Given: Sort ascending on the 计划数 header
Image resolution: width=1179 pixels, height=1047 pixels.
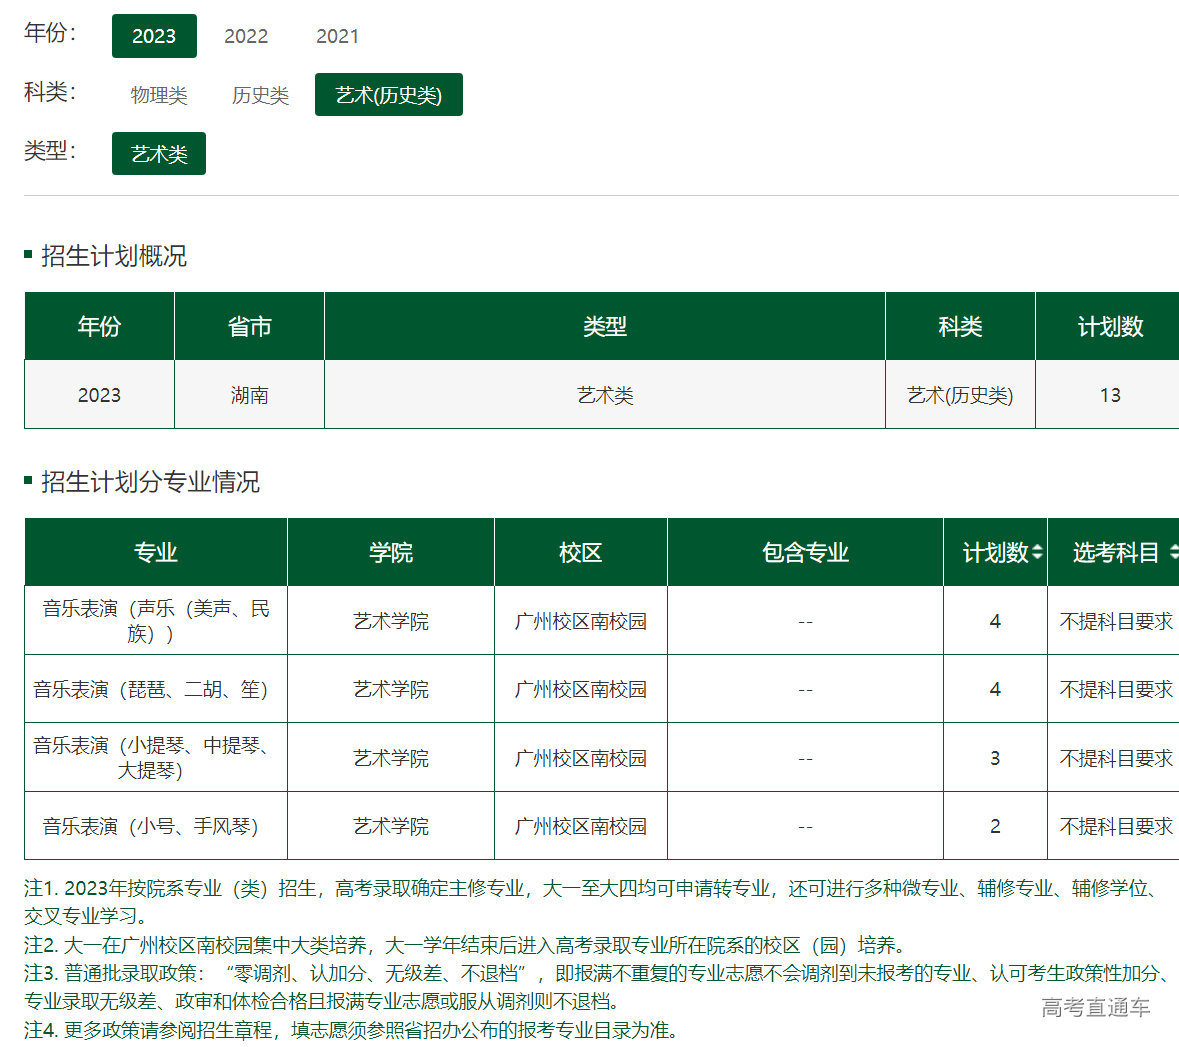Looking at the screenshot, I should [1036, 546].
